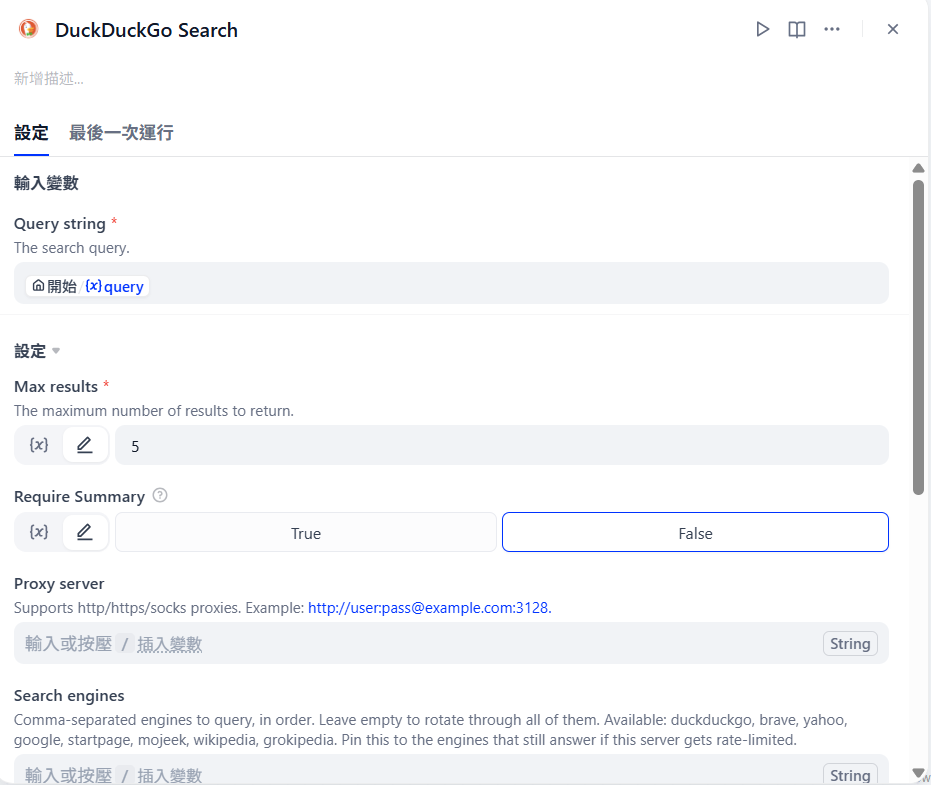
Task: Click the 輸入變數 heading
Action: (x=46, y=183)
